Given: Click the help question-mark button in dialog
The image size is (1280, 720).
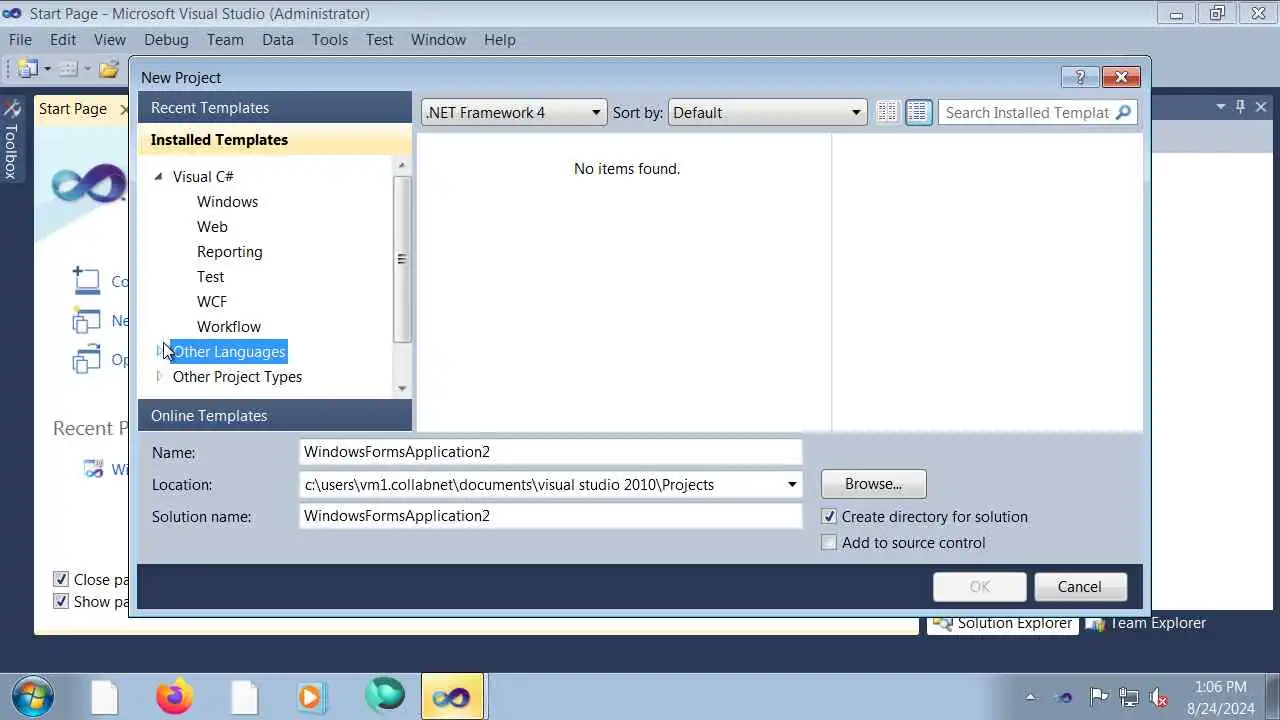Looking at the screenshot, I should (x=1080, y=77).
